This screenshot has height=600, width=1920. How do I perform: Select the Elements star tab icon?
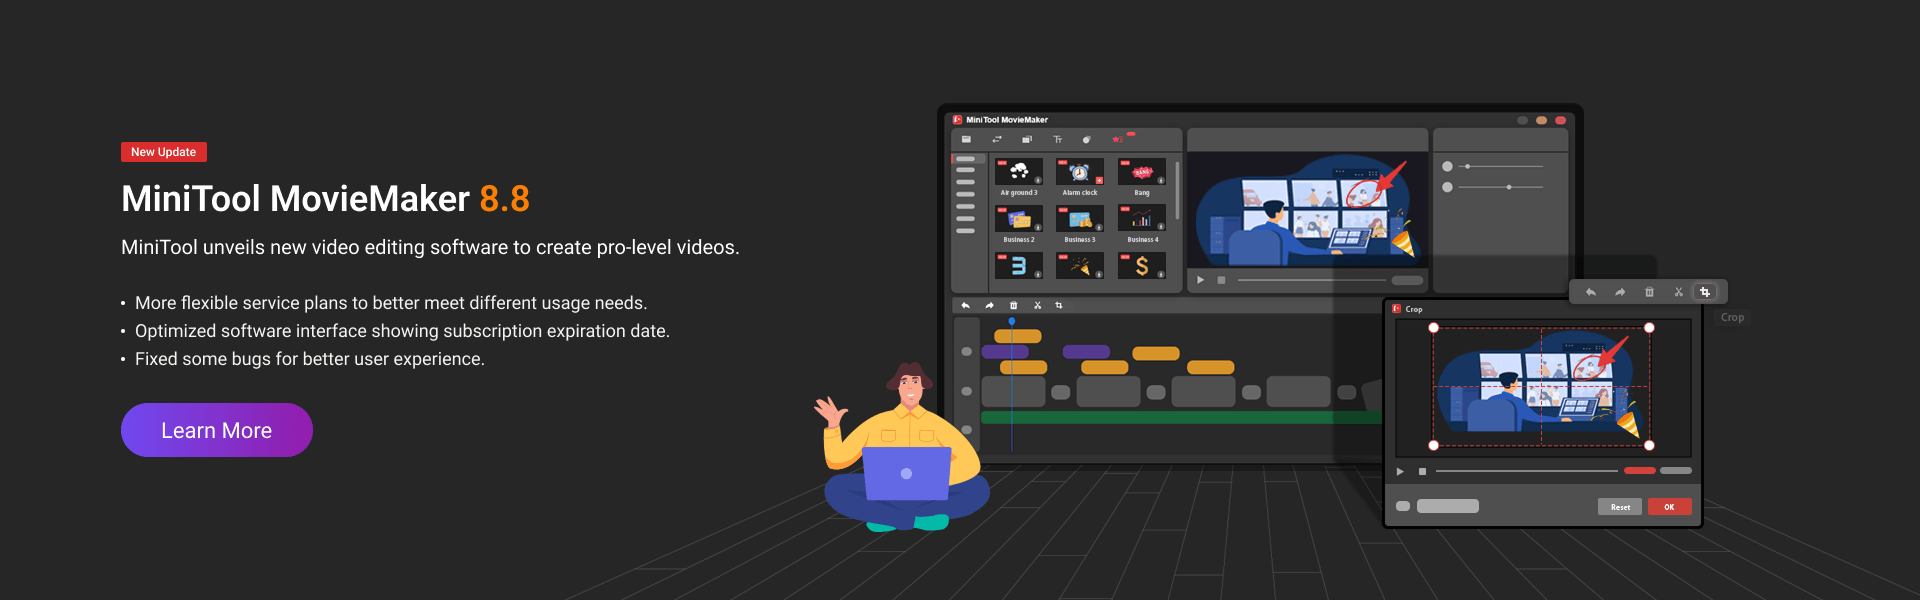[x=1117, y=140]
